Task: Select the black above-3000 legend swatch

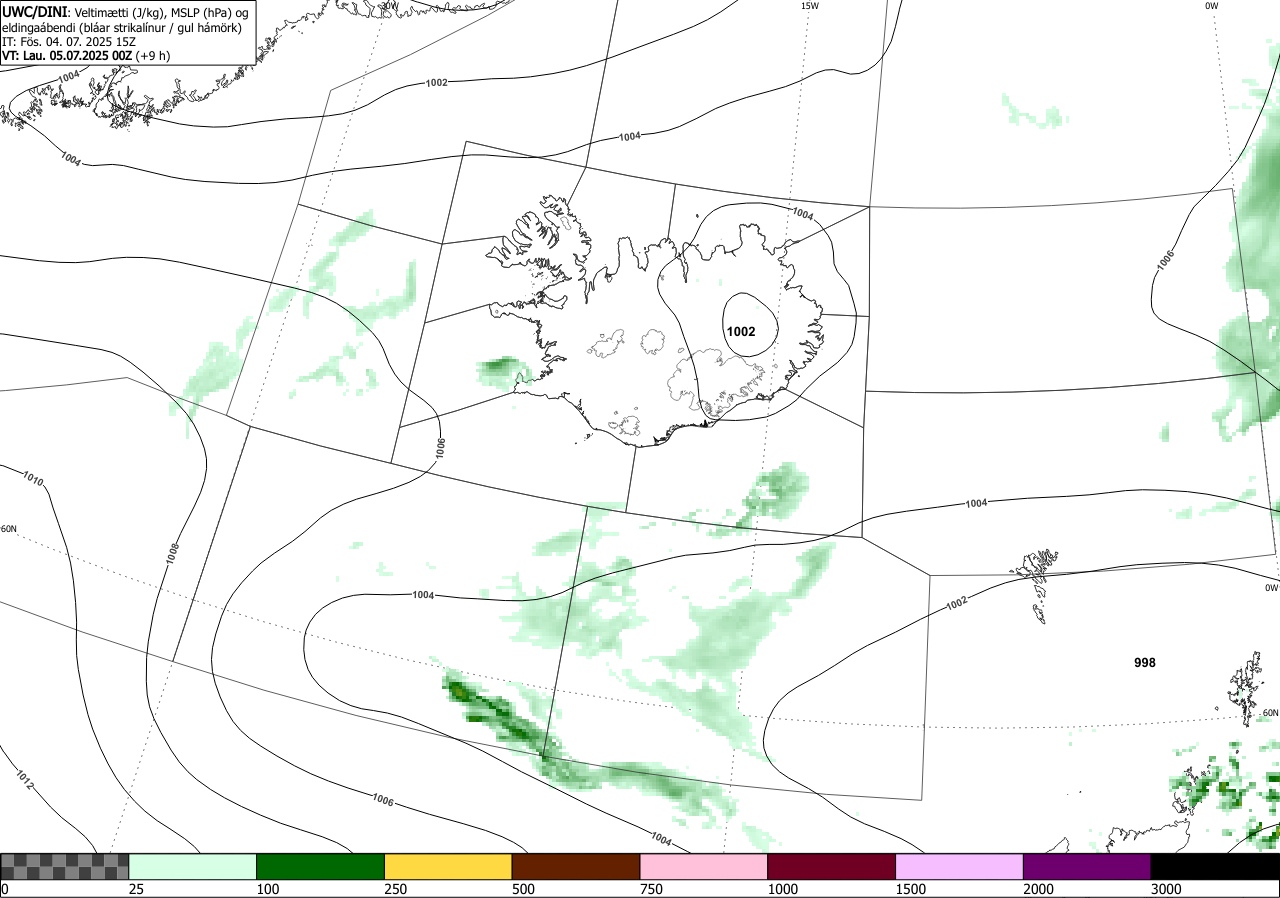Action: pyautogui.click(x=1215, y=866)
